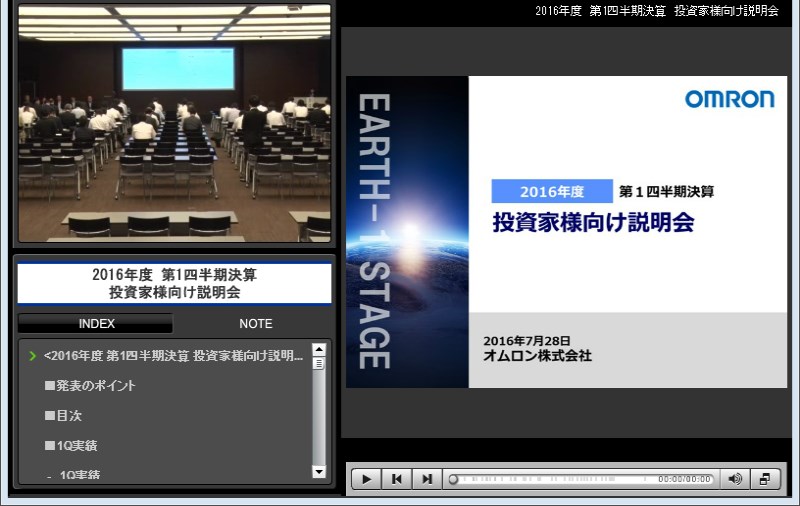This screenshot has height=506, width=800.
Task: Click the 00:00/00:00 time display
Action: (684, 479)
